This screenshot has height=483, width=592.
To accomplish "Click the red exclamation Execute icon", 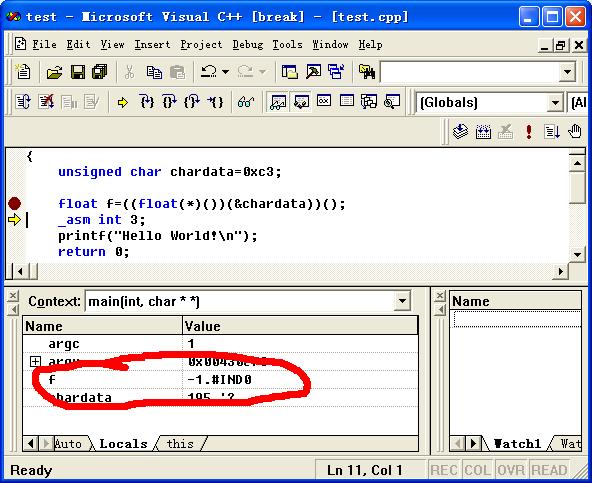I will [x=529, y=132].
